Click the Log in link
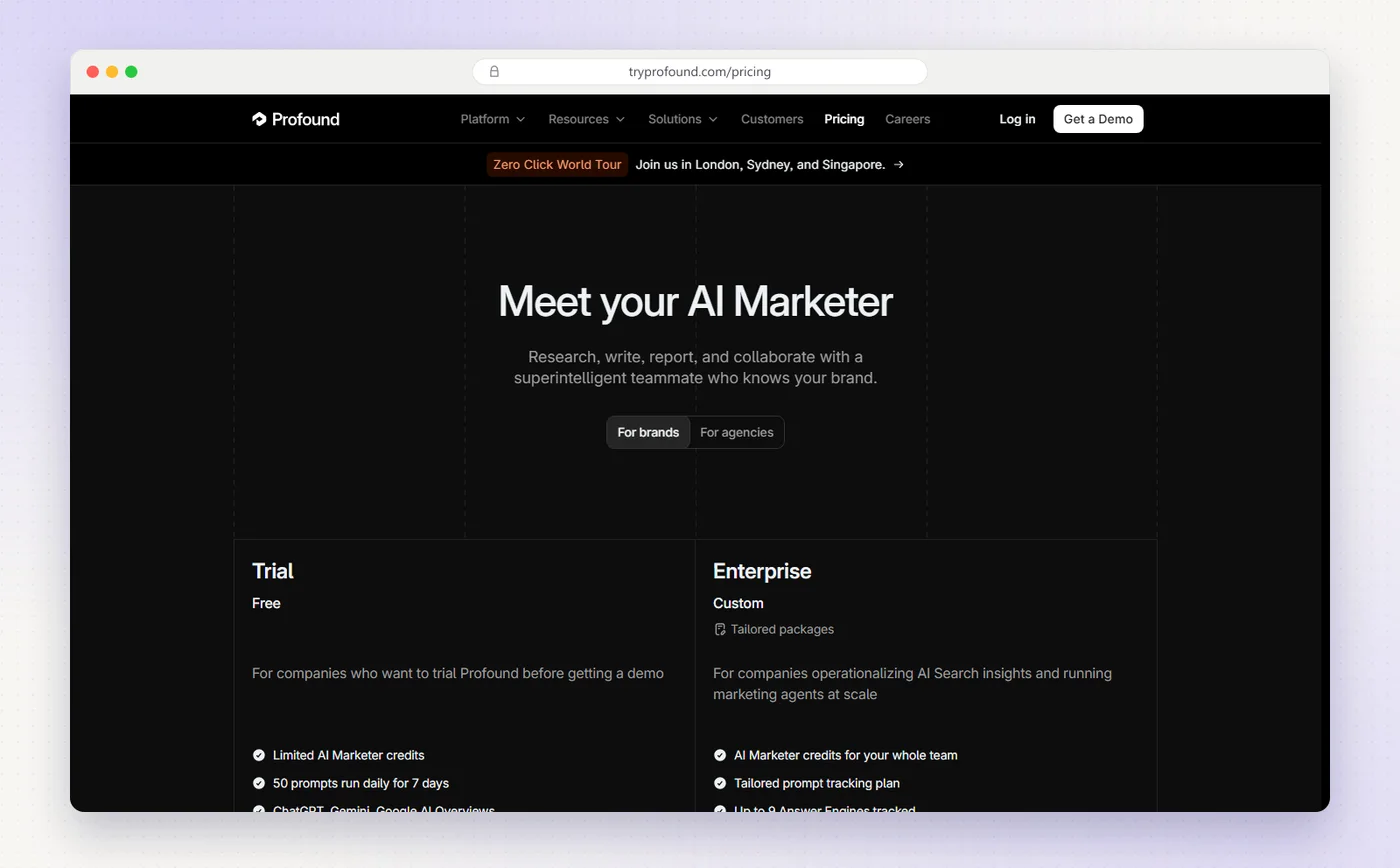The width and height of the screenshot is (1400, 868). [x=1017, y=119]
